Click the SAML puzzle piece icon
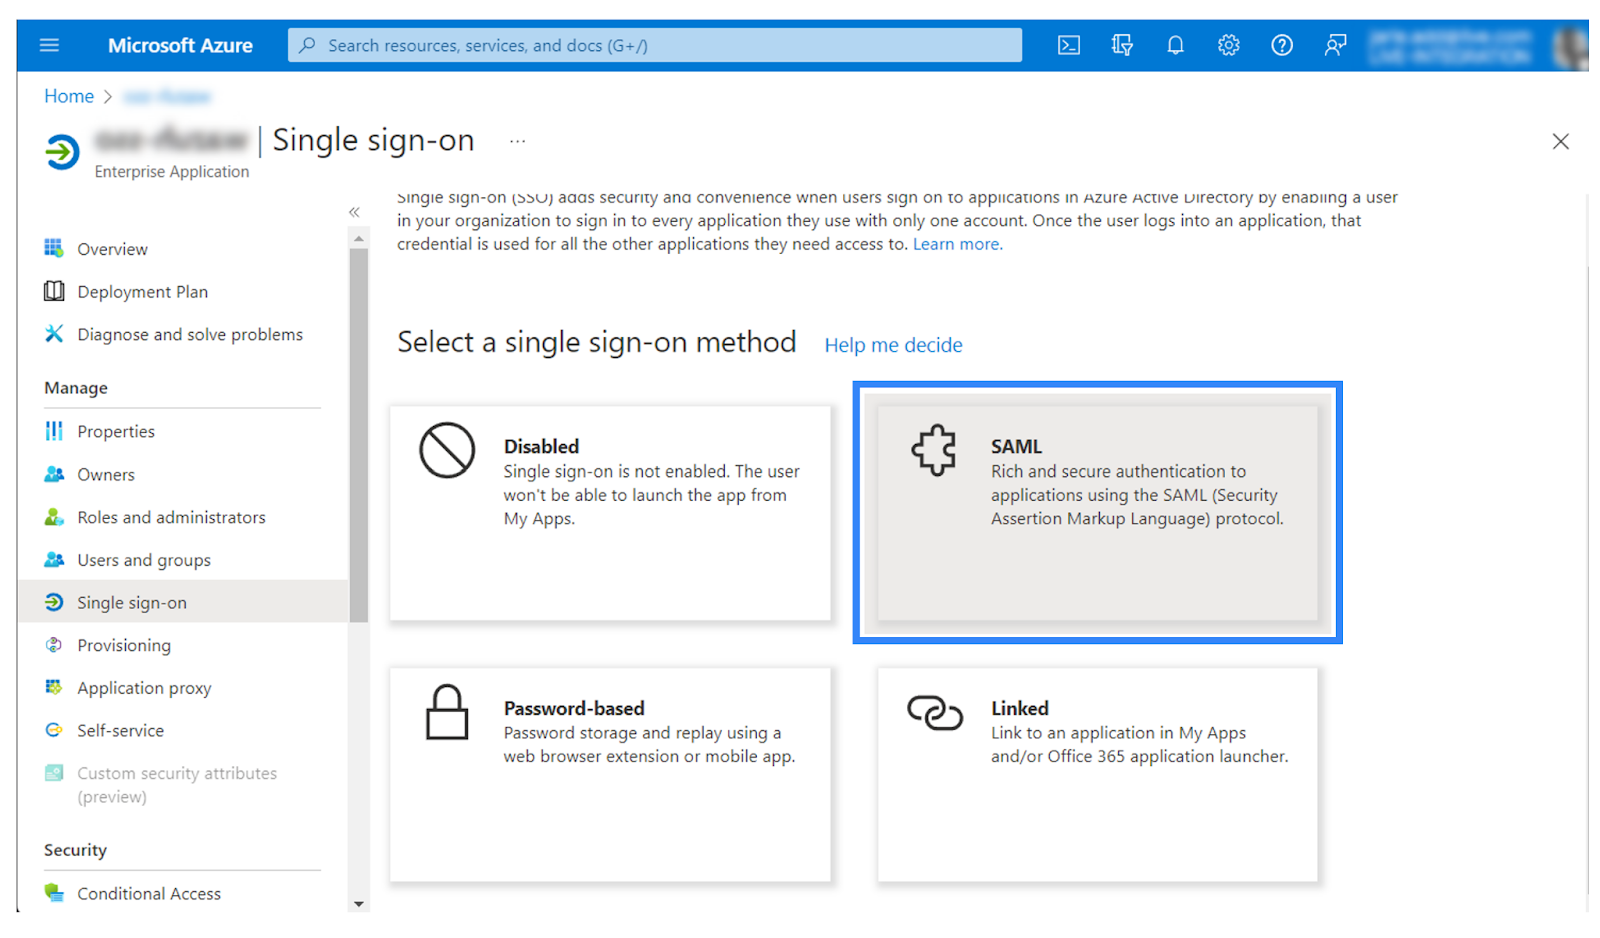Image resolution: width=1600 pixels, height=938 pixels. (934, 450)
